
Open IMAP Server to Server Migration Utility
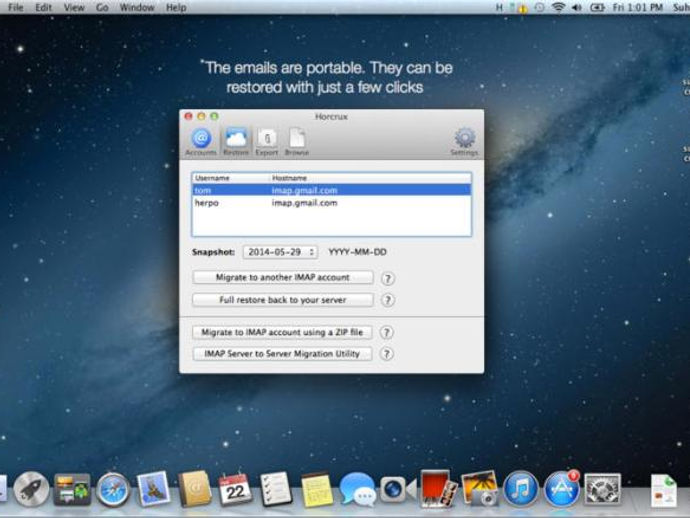click(x=282, y=354)
